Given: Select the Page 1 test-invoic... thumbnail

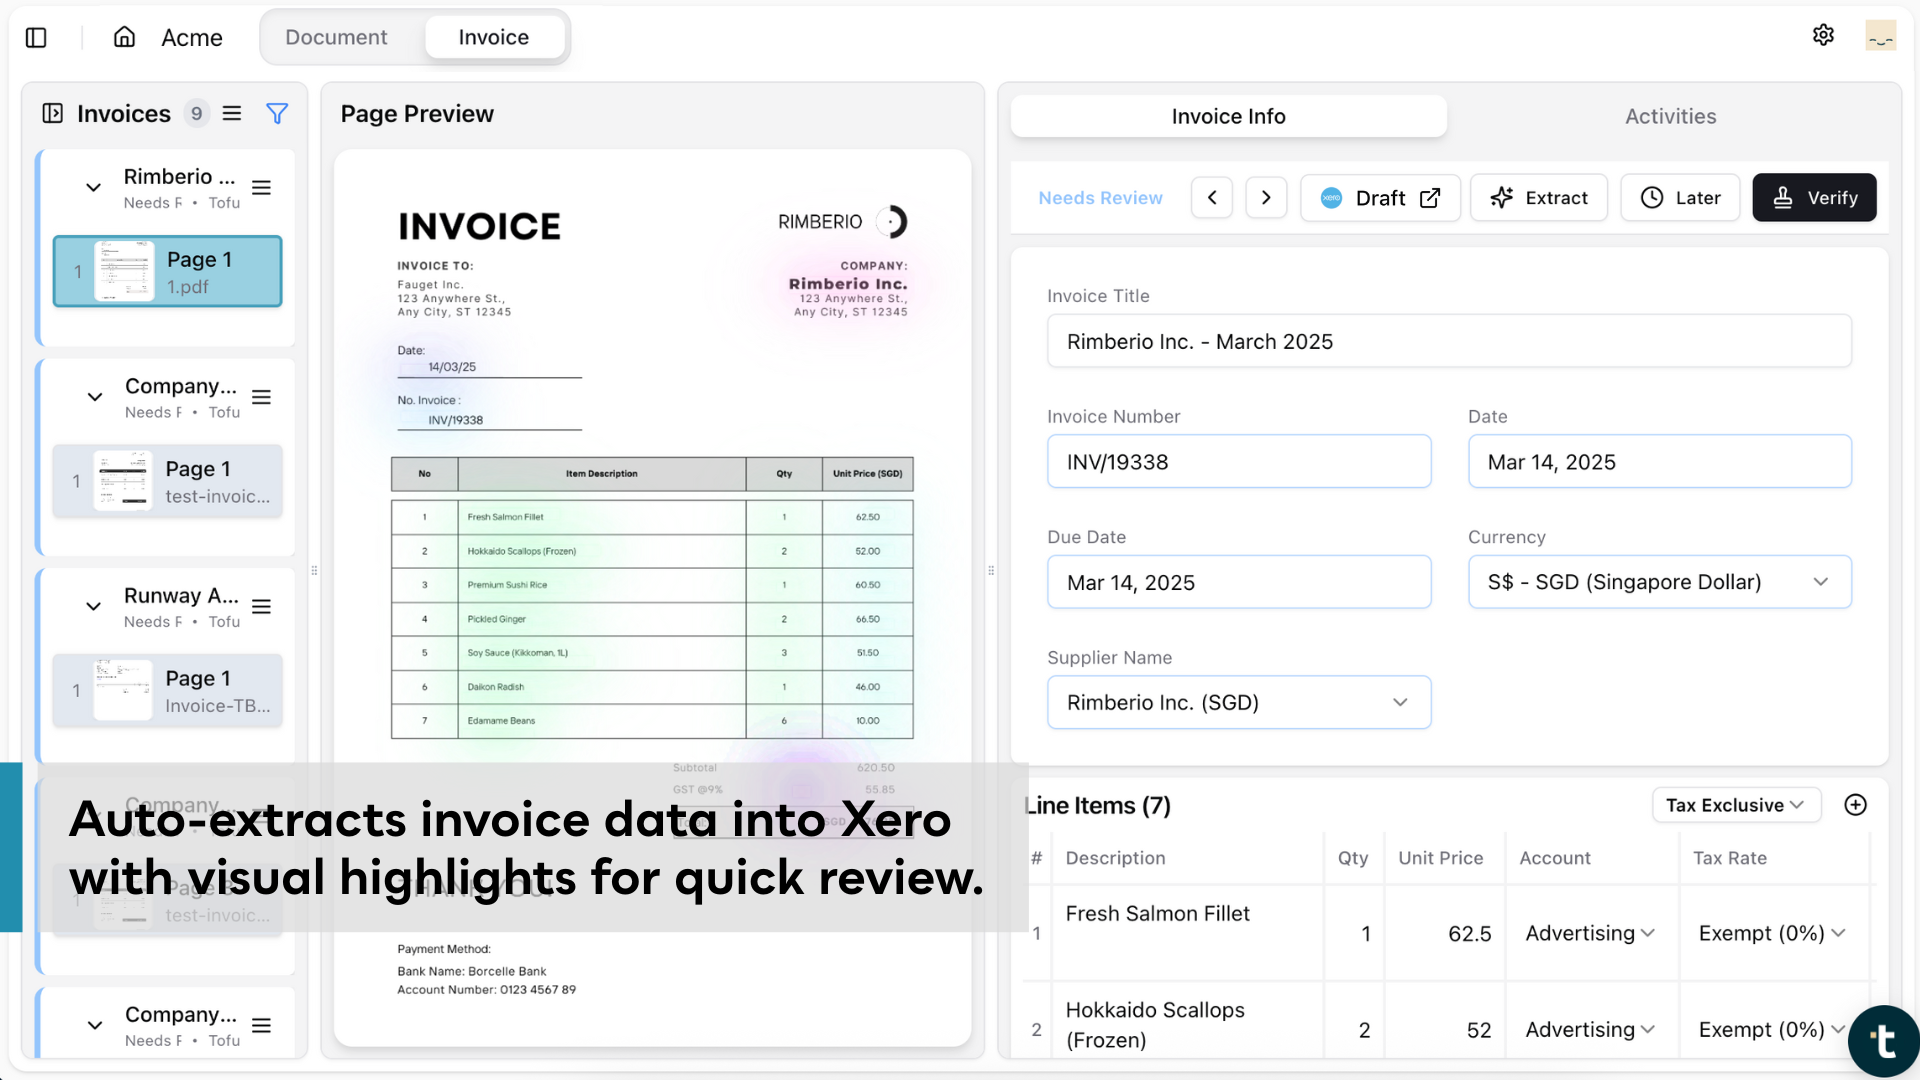Looking at the screenshot, I should 167,481.
